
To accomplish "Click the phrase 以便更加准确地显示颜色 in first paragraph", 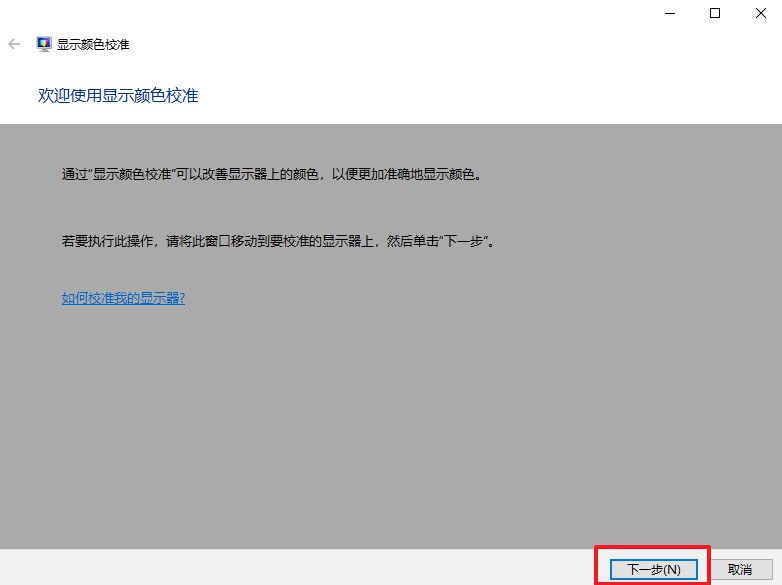I will [x=402, y=174].
